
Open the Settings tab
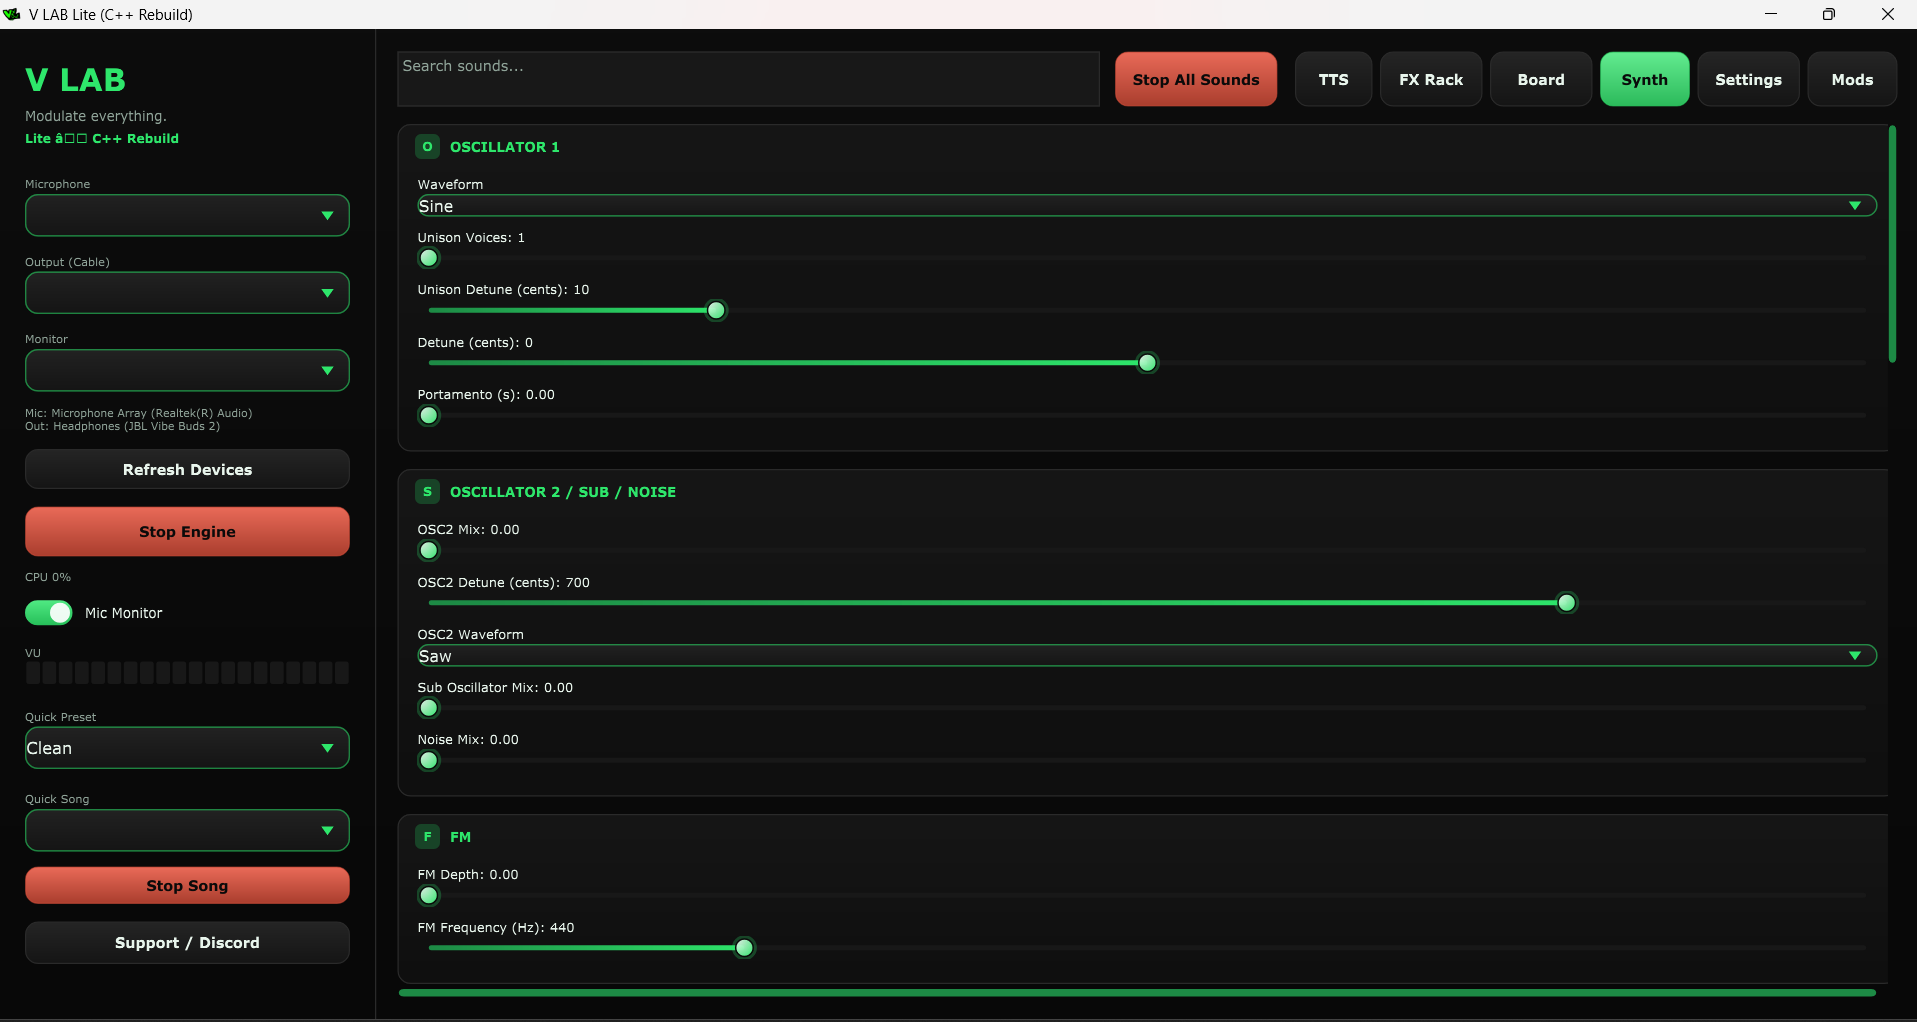pyautogui.click(x=1748, y=79)
